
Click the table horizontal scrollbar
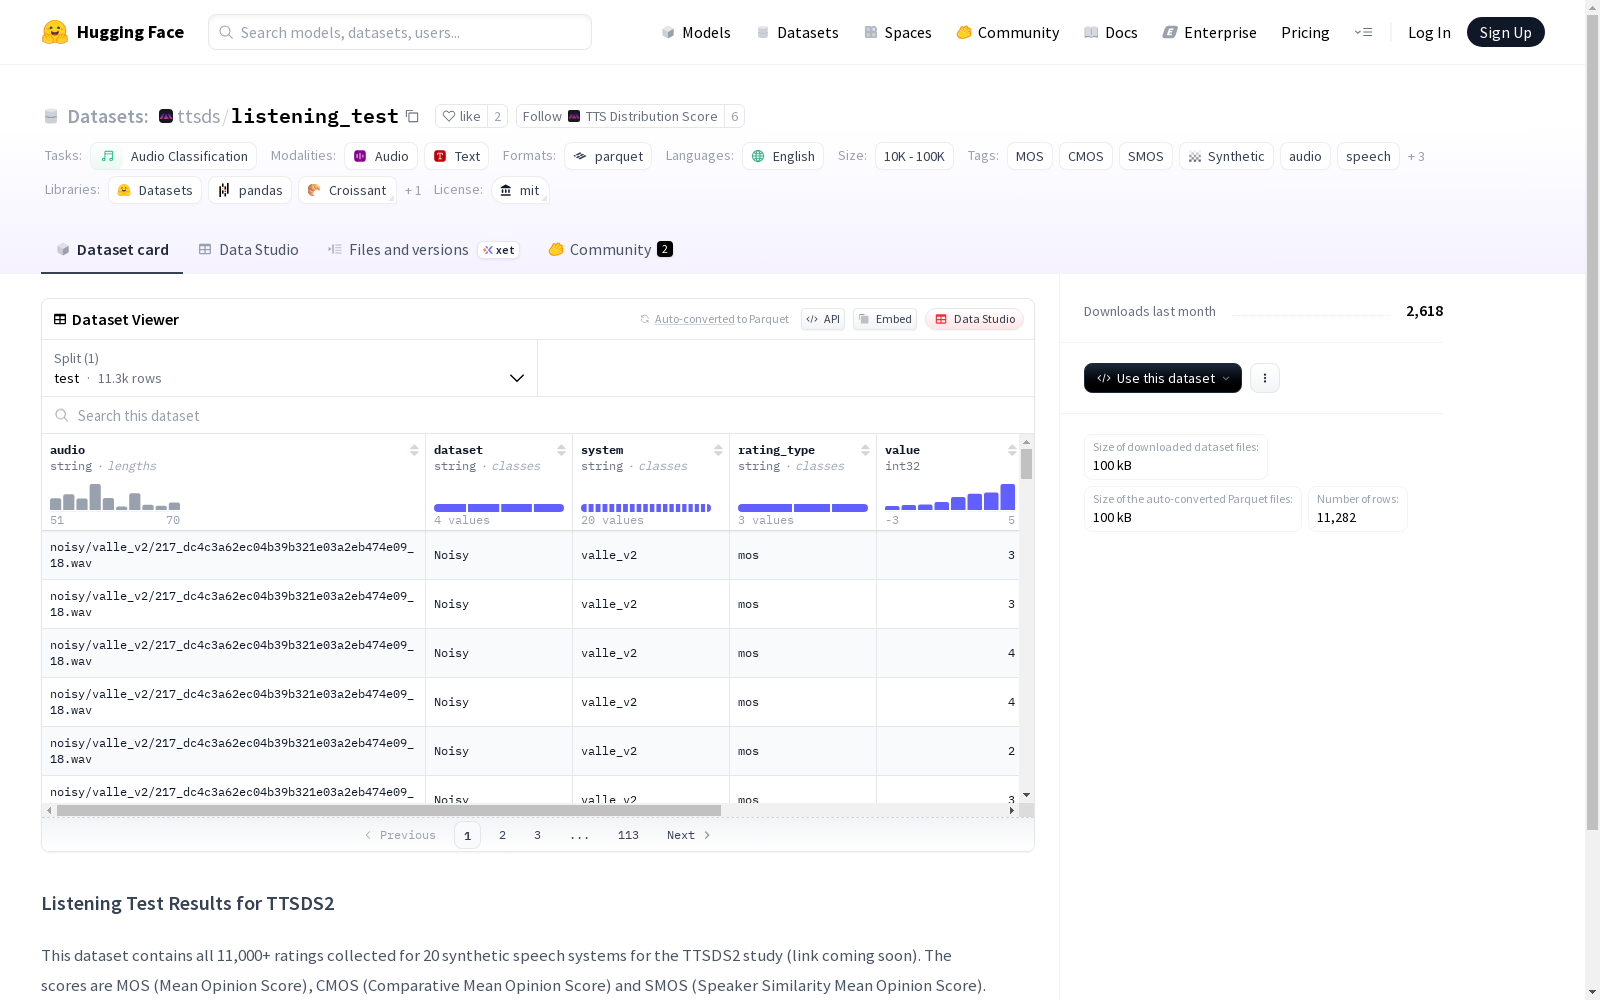tap(389, 810)
